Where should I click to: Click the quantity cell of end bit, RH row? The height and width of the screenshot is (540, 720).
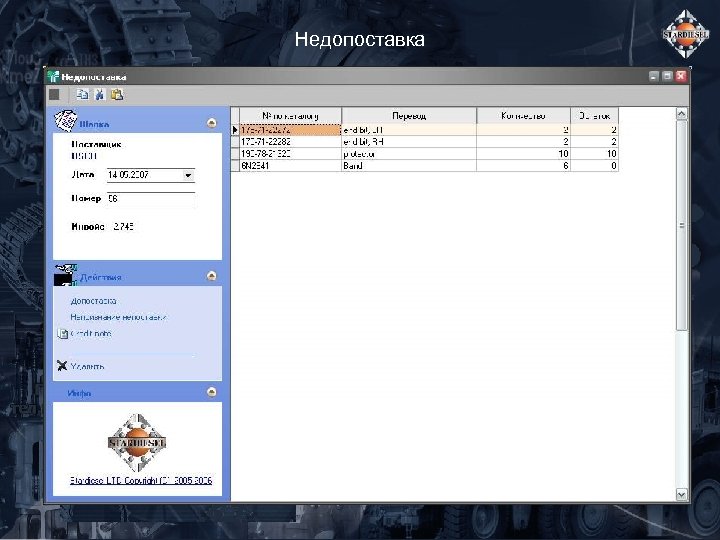tap(523, 142)
